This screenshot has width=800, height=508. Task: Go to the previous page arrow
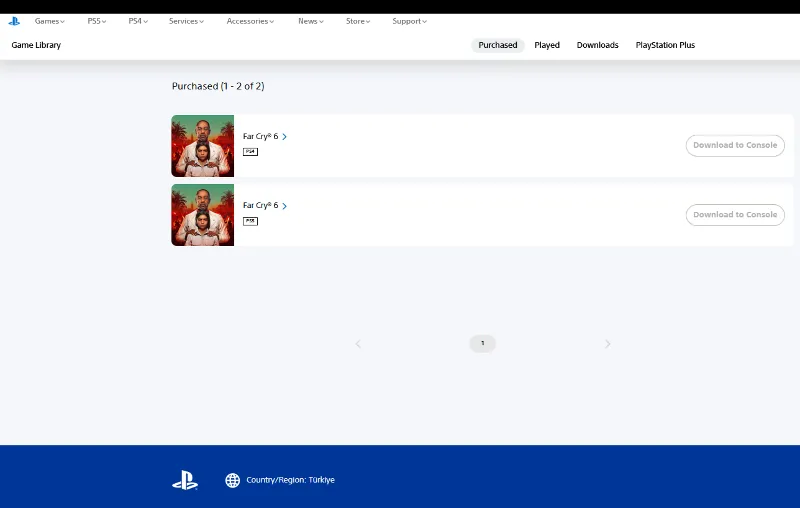point(358,344)
